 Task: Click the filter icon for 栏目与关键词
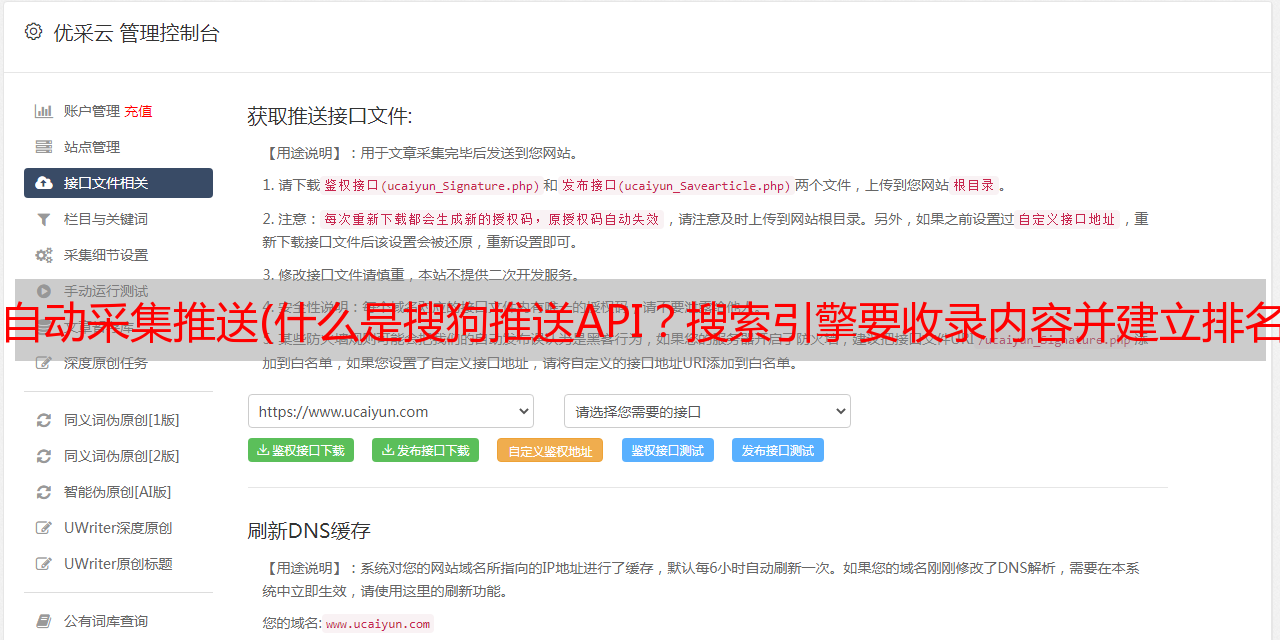[x=44, y=219]
